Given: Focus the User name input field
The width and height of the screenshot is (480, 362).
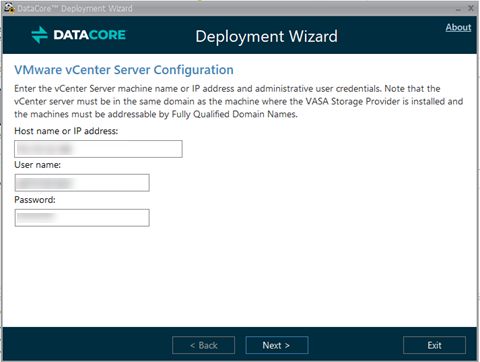Looking at the screenshot, I should pos(82,183).
